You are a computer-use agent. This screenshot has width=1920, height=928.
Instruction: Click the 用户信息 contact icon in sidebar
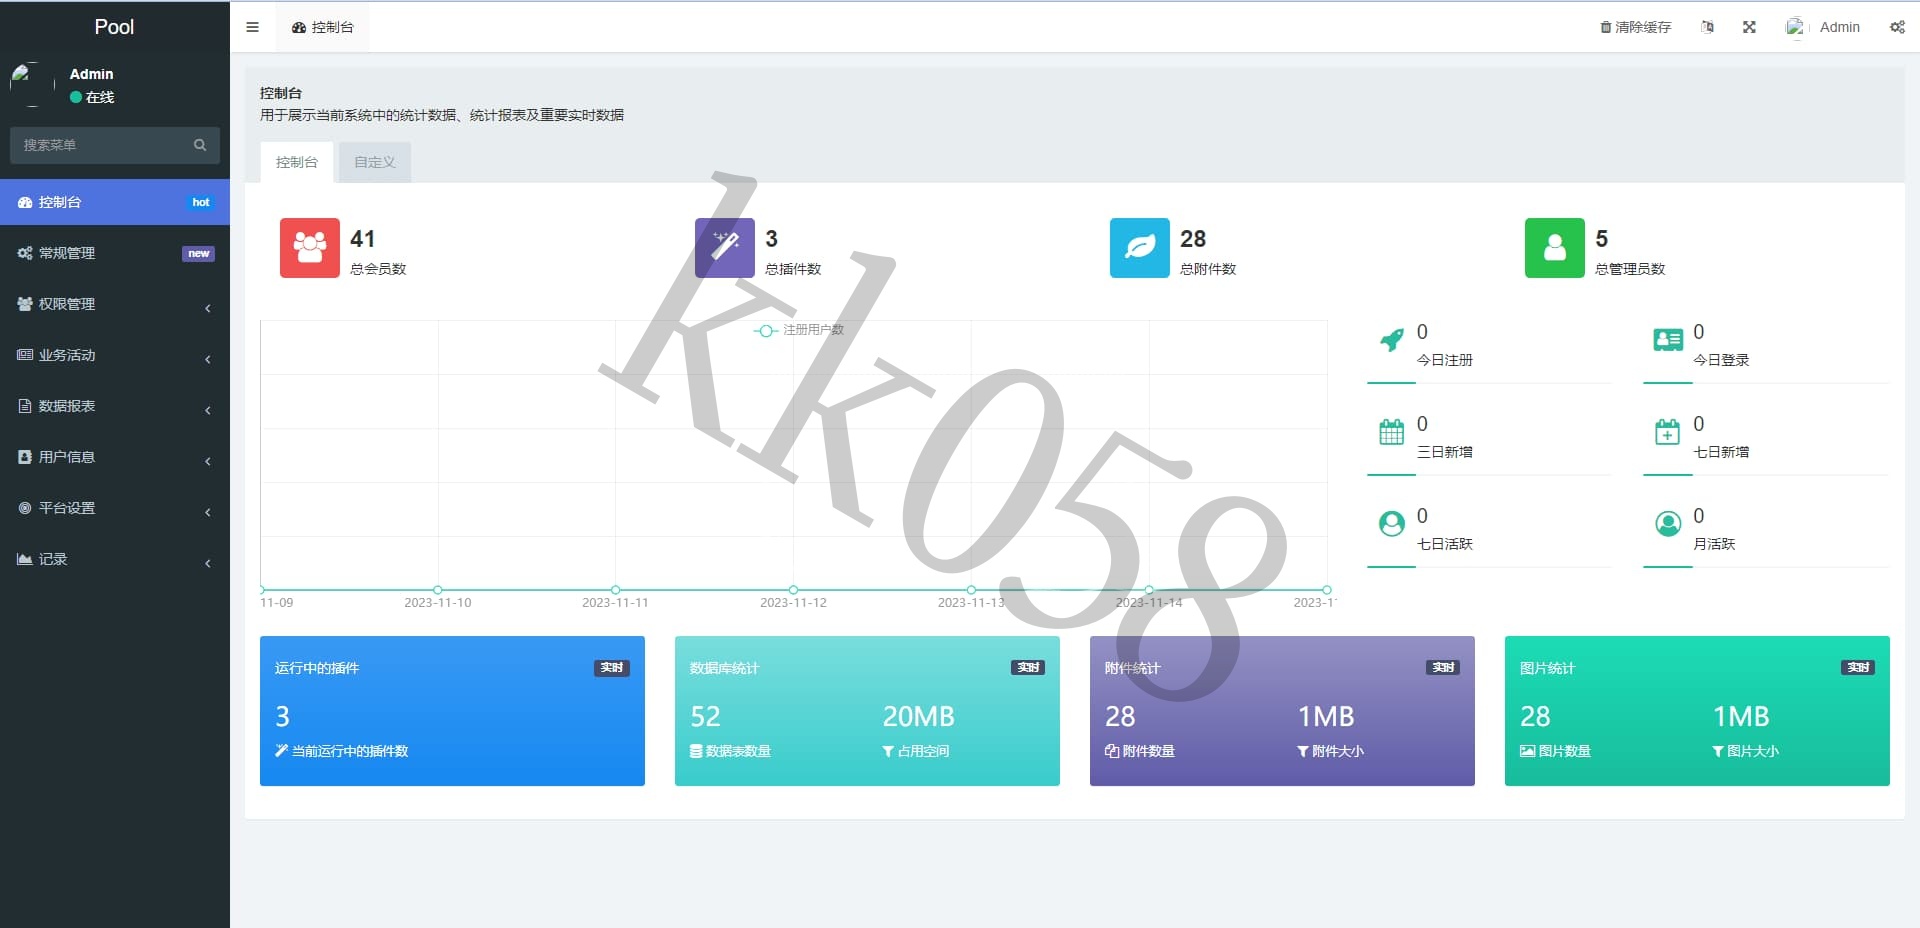[25, 457]
